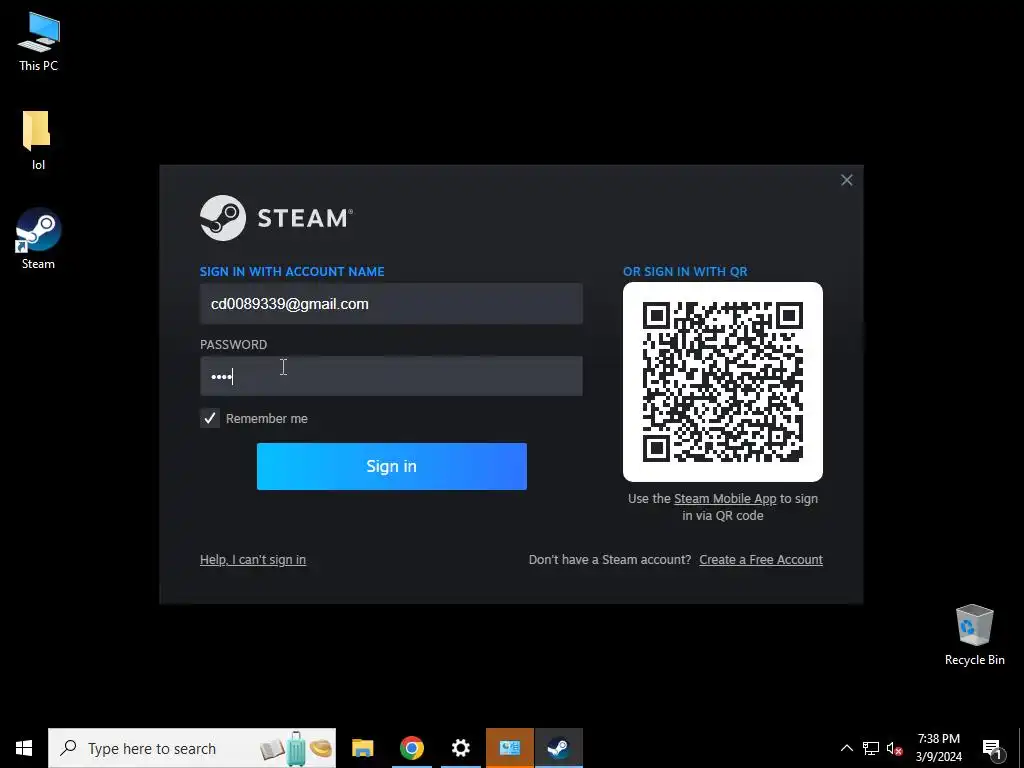This screenshot has height=768, width=1024.
Task: Uncheck the Remember me checkbox
Action: (x=210, y=419)
